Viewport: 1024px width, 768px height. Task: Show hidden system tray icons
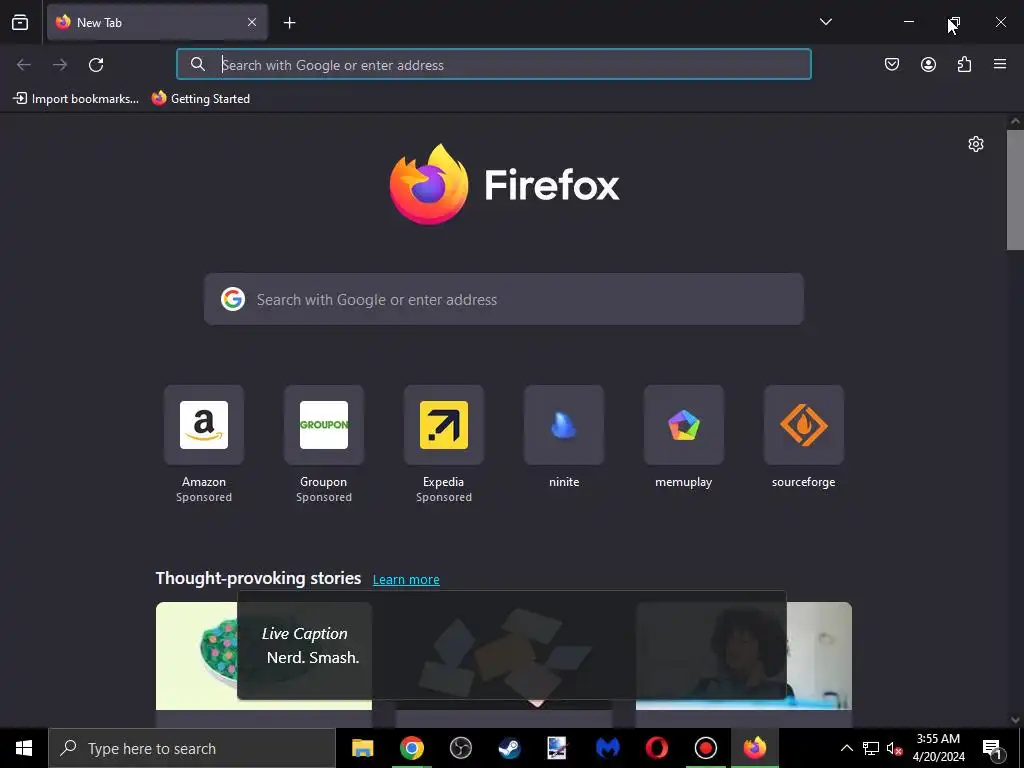(846, 748)
